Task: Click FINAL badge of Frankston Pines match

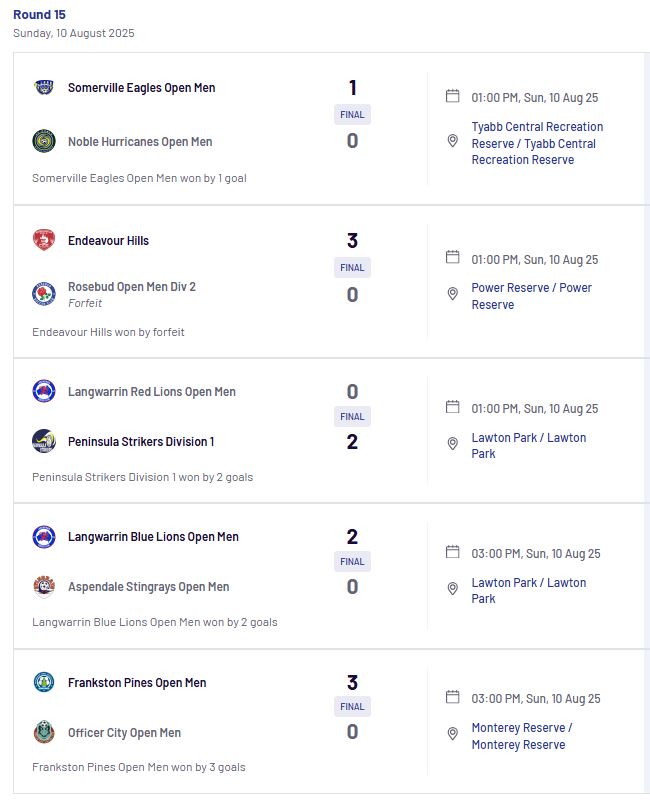Action: pos(352,706)
